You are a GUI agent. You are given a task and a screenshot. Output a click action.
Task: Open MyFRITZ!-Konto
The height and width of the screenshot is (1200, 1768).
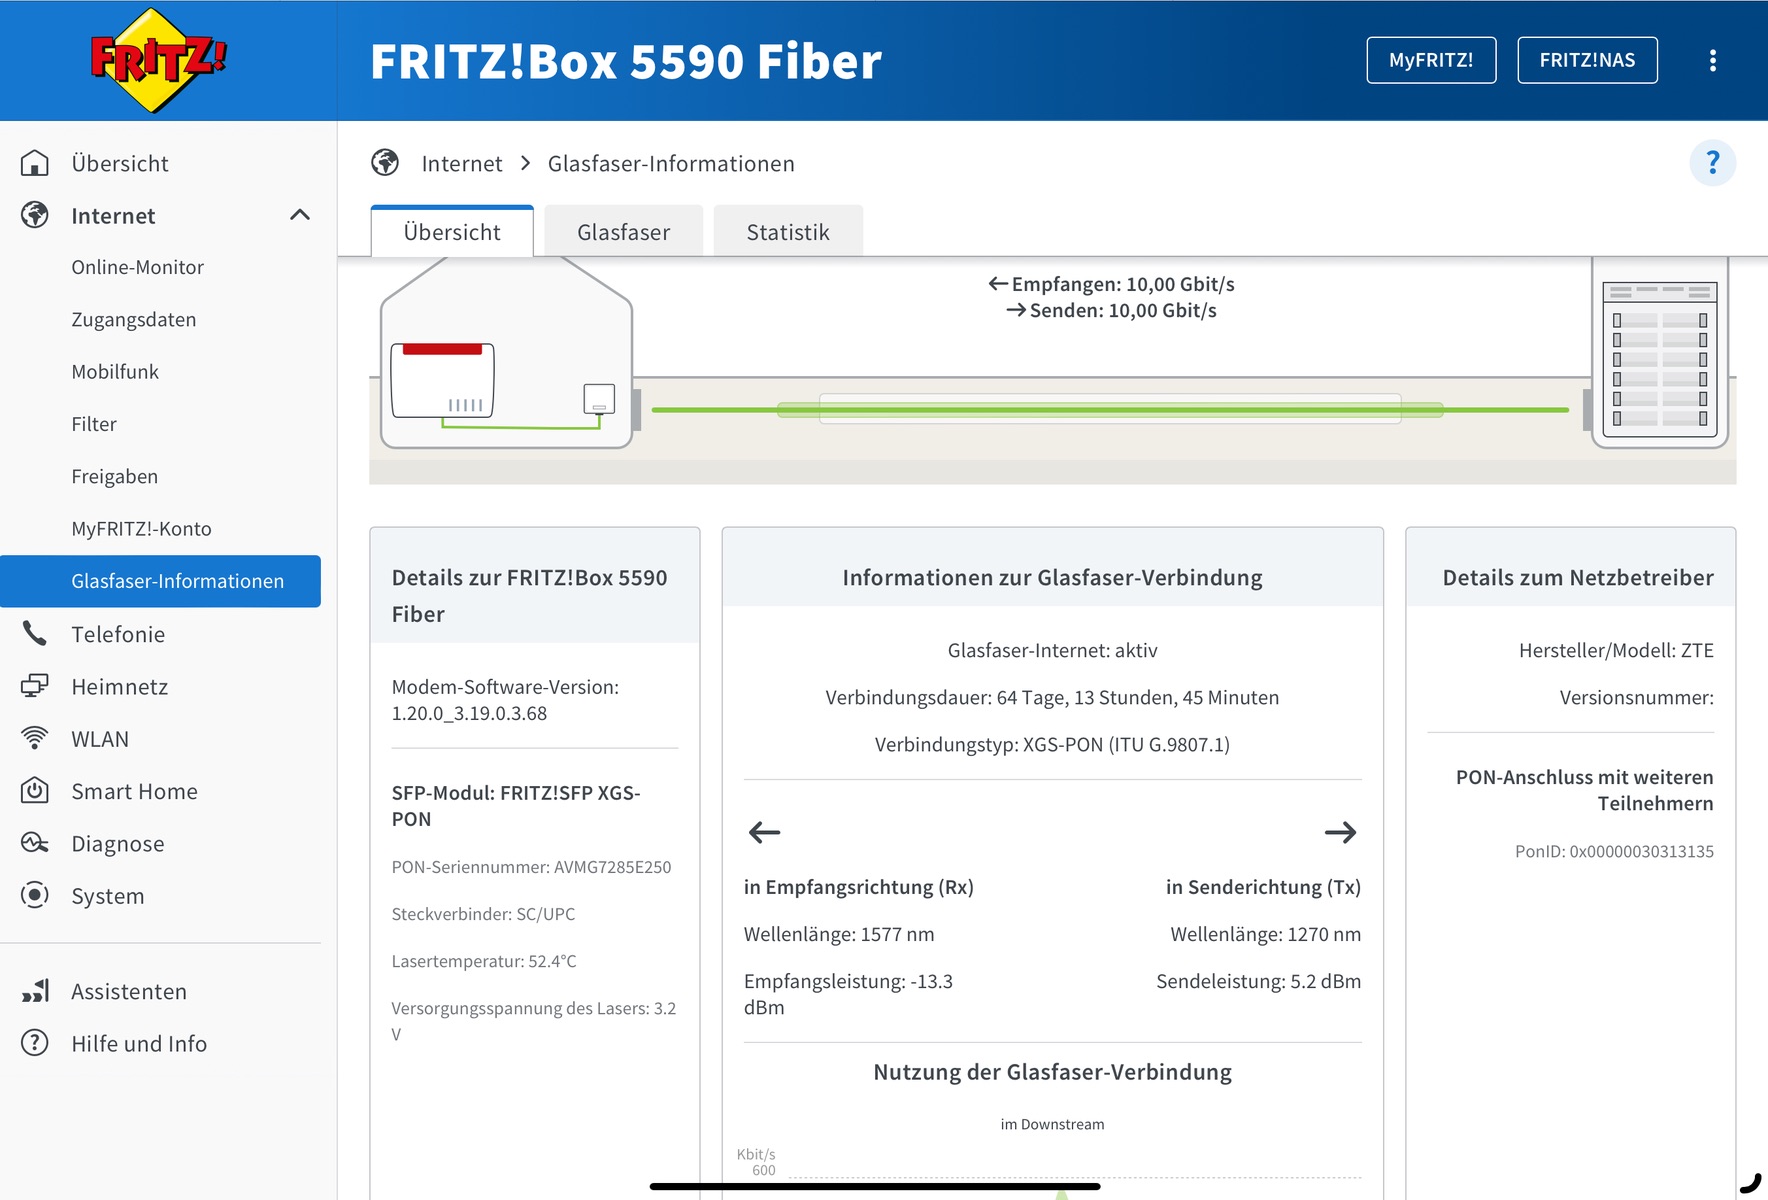coord(141,529)
